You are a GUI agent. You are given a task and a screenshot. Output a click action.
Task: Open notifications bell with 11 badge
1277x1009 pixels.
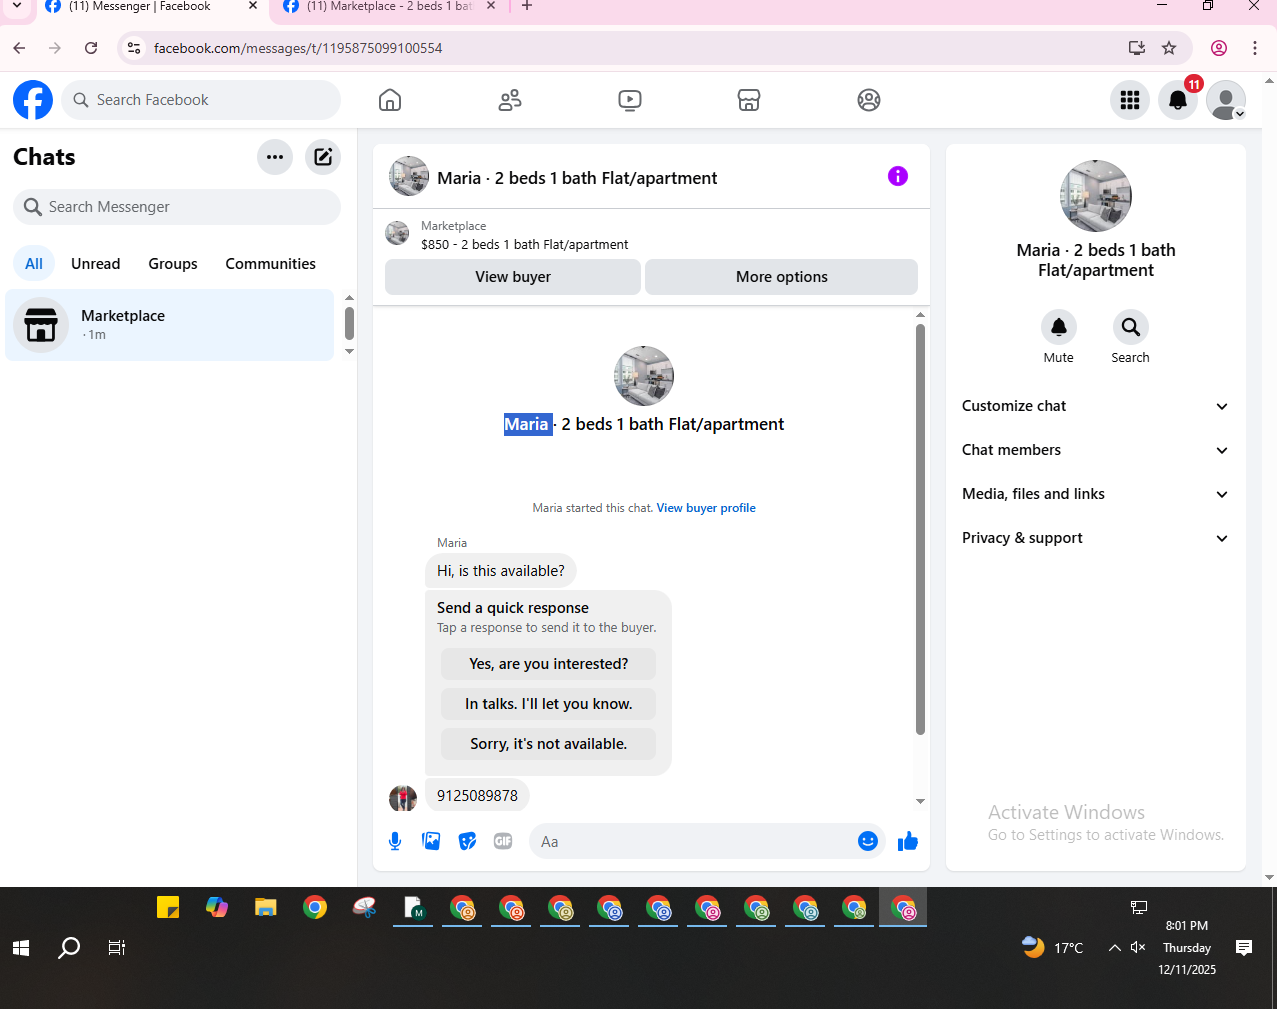point(1178,100)
